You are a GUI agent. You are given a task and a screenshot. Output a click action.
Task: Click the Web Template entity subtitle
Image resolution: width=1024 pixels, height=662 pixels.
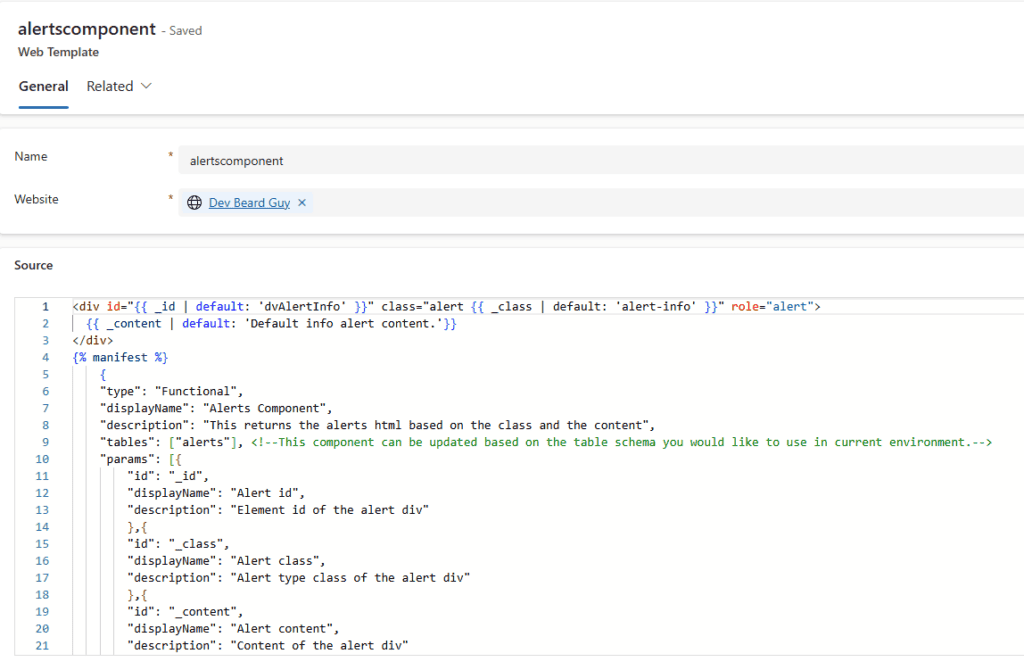(58, 52)
